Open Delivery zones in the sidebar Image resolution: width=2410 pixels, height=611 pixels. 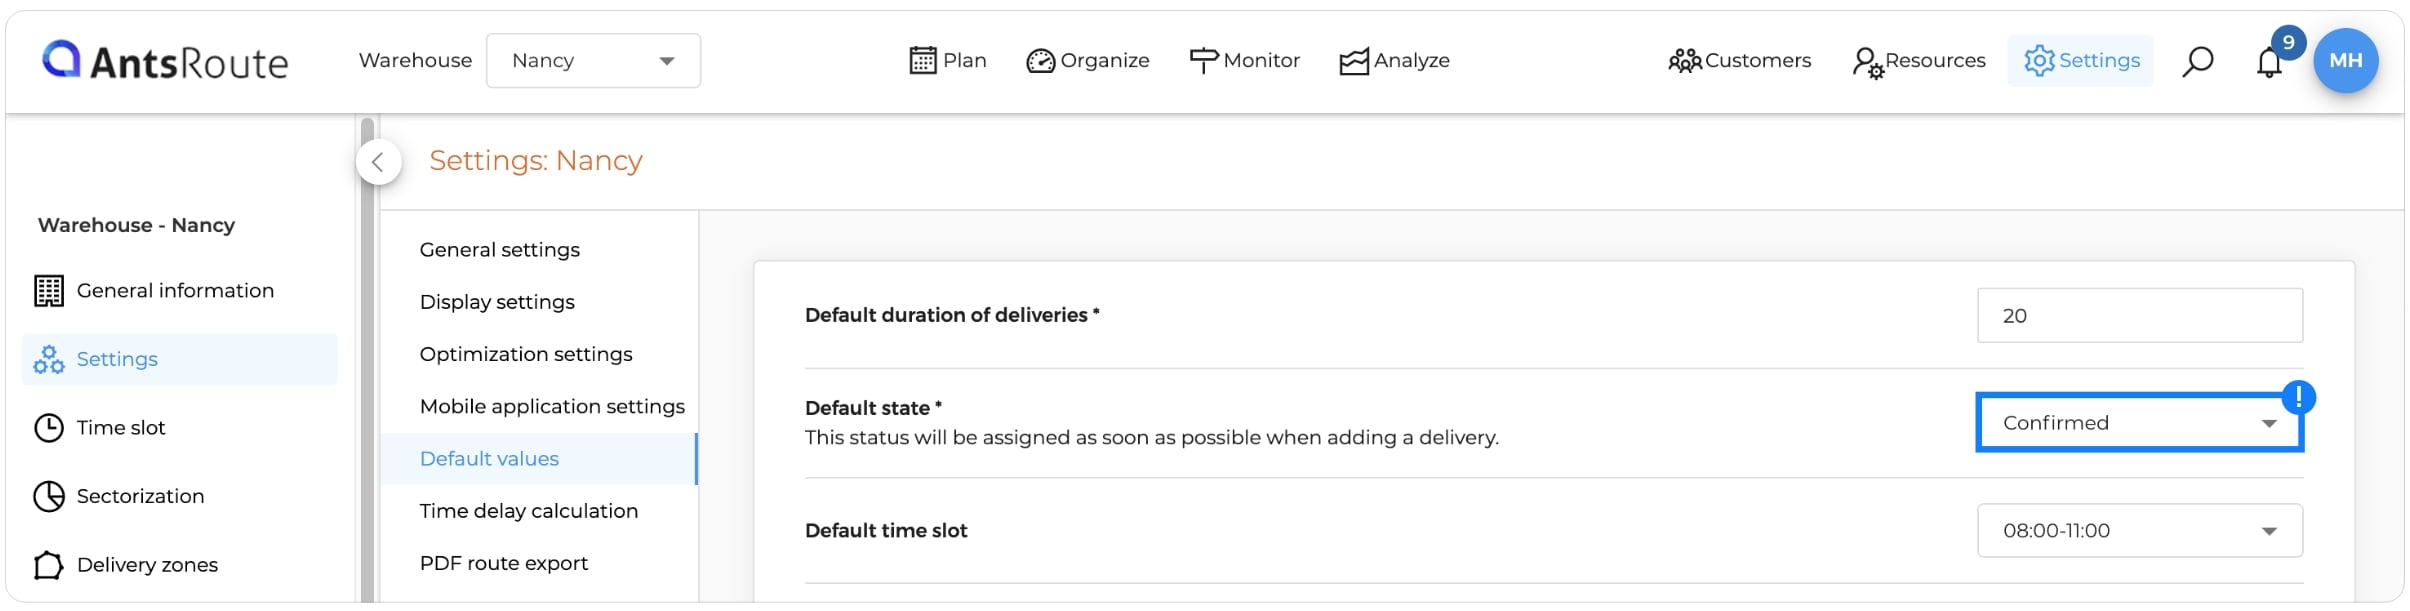click(x=126, y=565)
